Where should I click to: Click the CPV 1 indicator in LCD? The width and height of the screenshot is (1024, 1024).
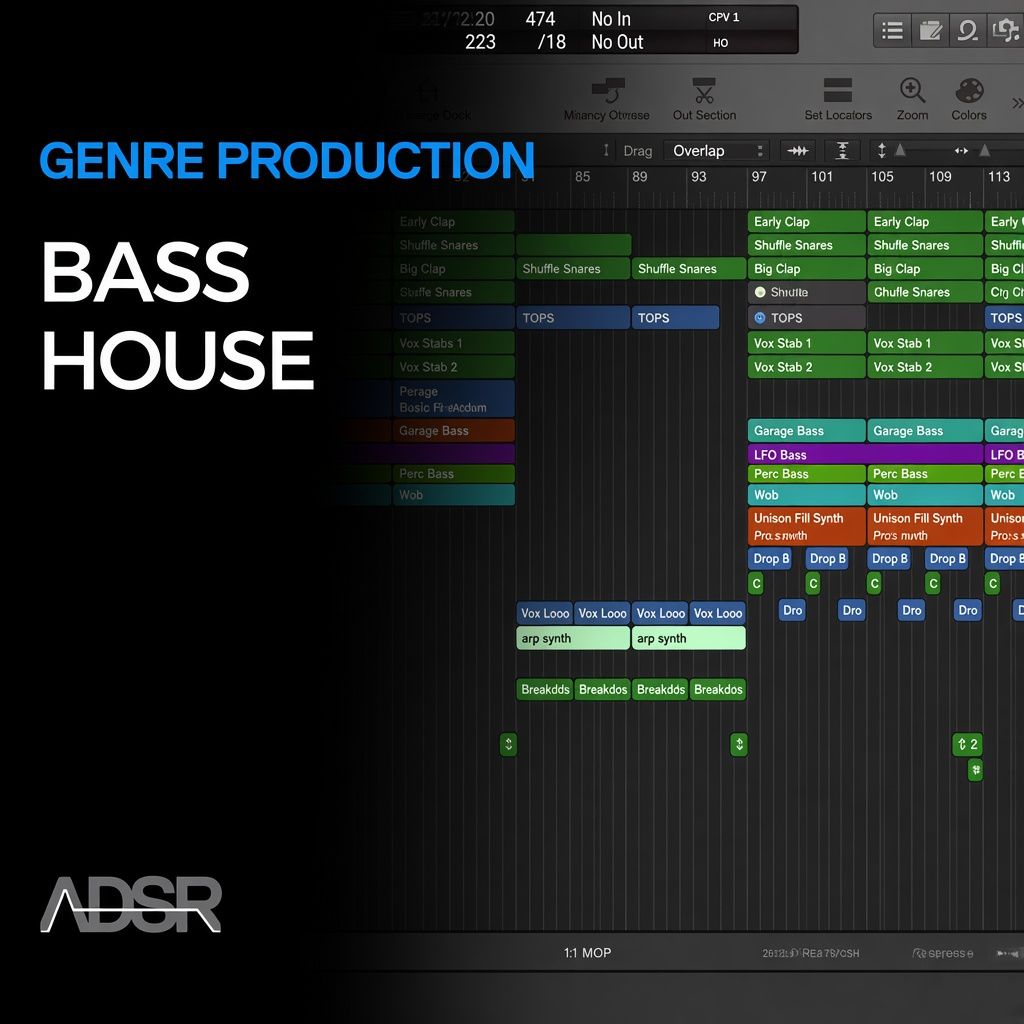point(724,18)
